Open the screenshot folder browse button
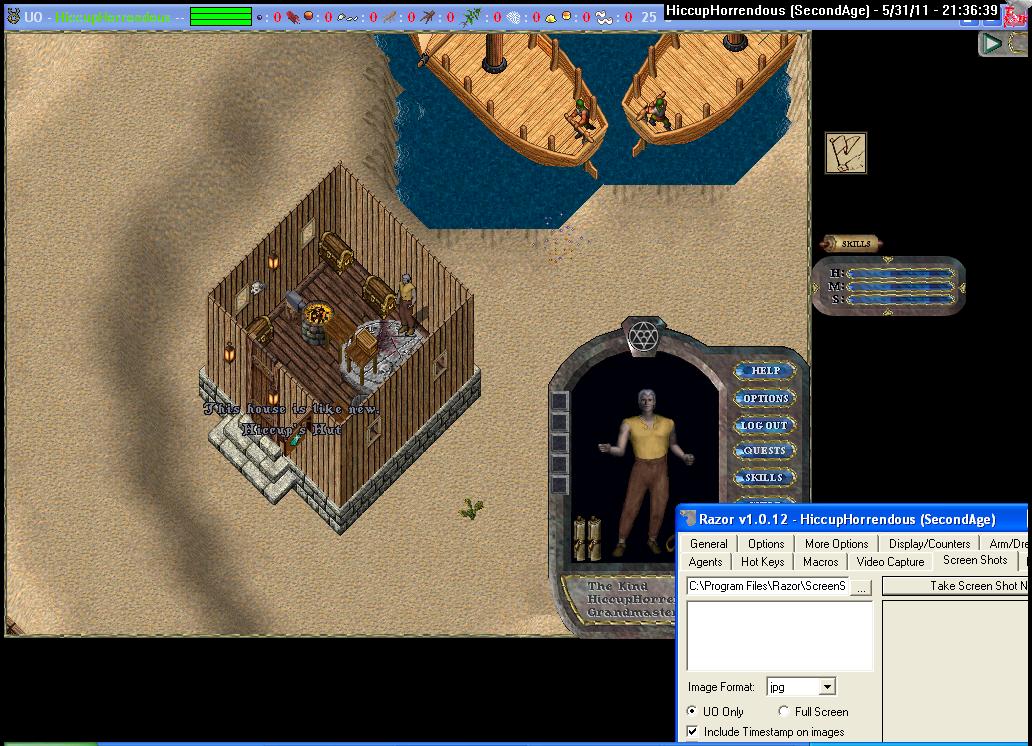Viewport: 1032px width, 746px height. [860, 586]
